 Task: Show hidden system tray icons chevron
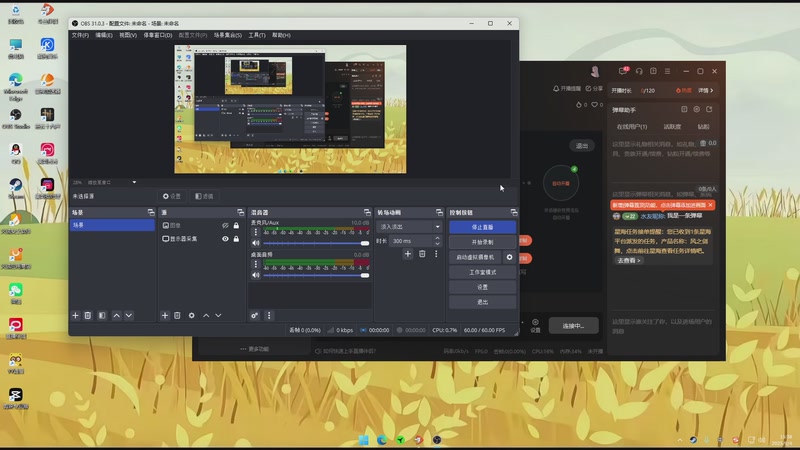coord(680,440)
